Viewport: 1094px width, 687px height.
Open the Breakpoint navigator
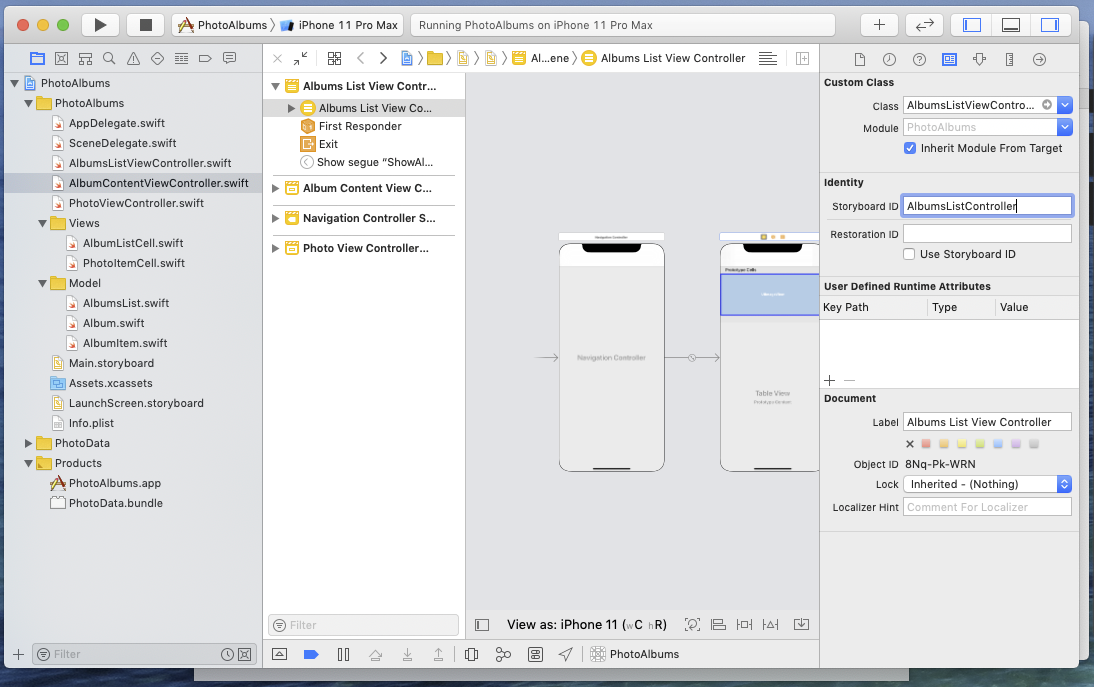point(205,59)
